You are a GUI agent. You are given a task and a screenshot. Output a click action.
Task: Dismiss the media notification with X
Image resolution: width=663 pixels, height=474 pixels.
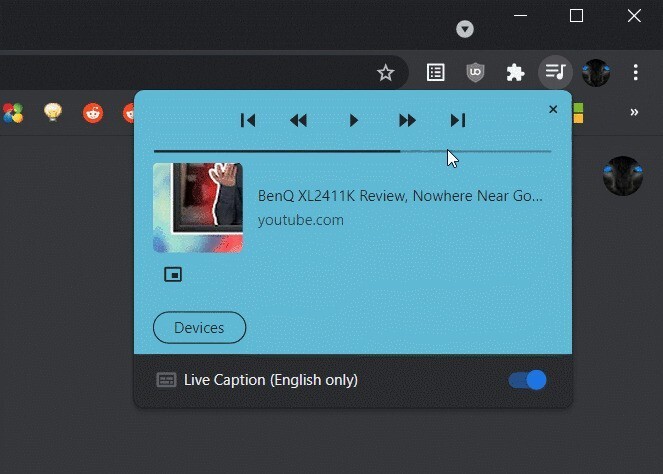(553, 110)
